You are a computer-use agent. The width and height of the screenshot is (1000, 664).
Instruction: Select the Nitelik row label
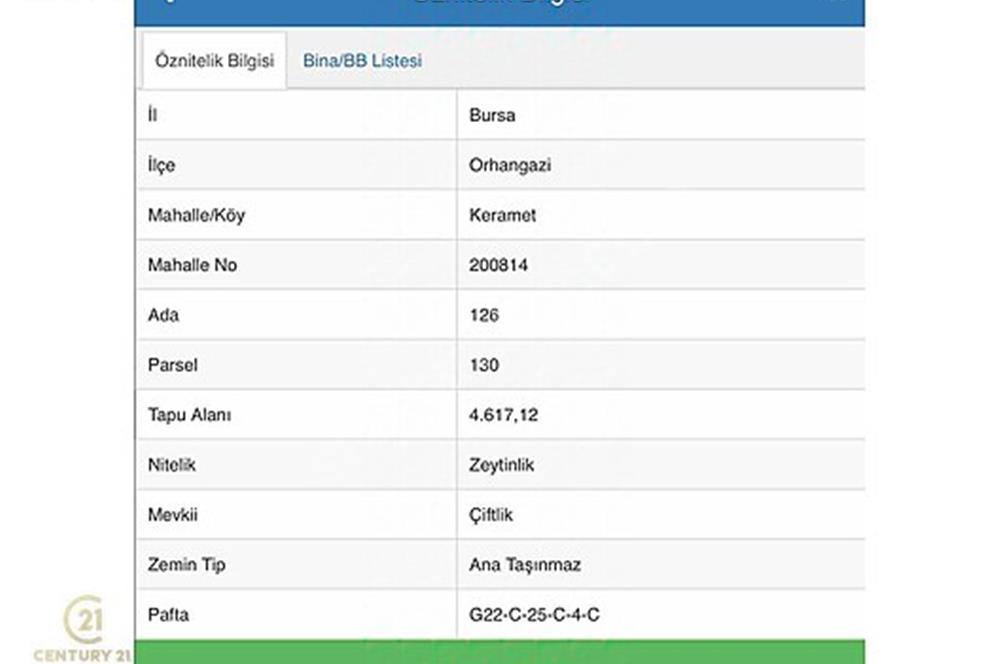(x=172, y=465)
